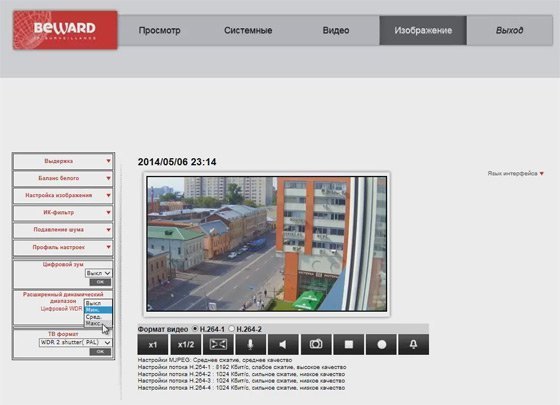Activate the microphone icon button
This screenshot has width=560, height=405.
pyautogui.click(x=250, y=344)
